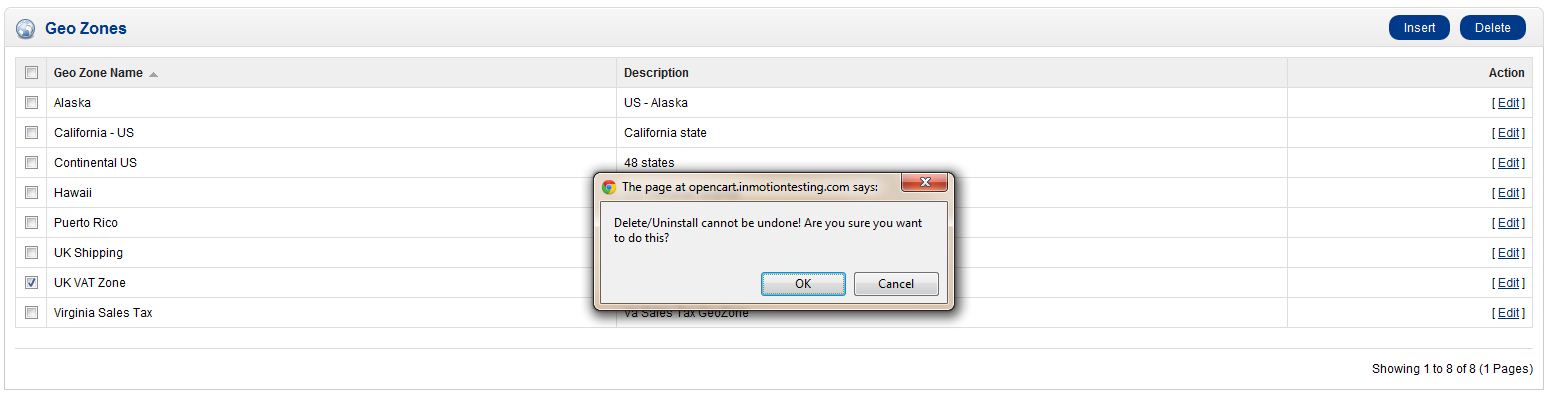Click the Chrome icon in the dialog title

coord(608,186)
